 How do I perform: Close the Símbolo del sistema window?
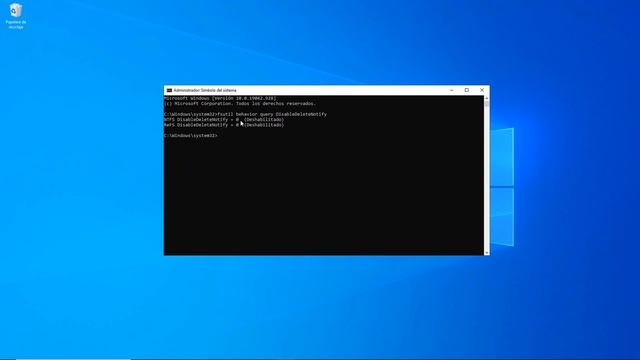click(482, 90)
